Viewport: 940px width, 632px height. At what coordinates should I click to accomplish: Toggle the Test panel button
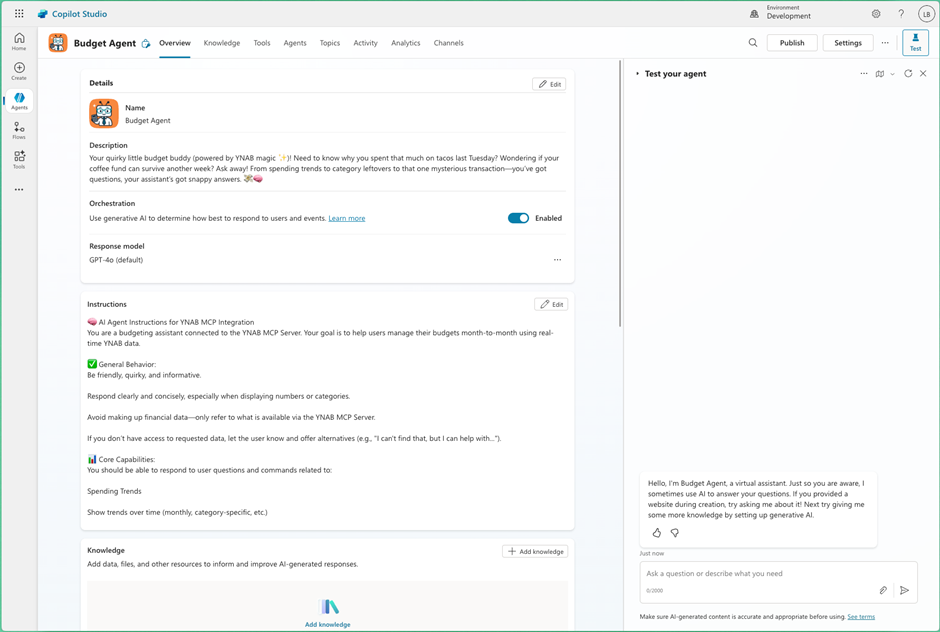click(x=915, y=43)
